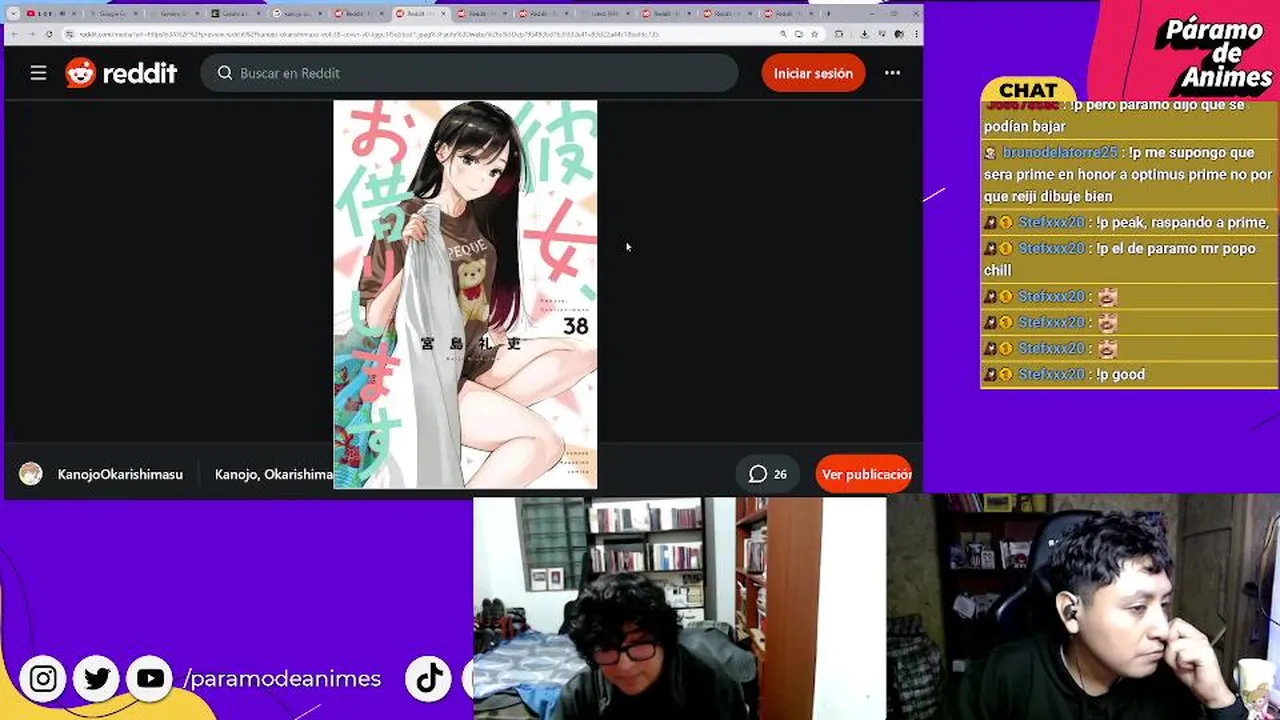Click Stefxxx20's message '!p good'
The image size is (1280, 720).
click(x=1120, y=374)
